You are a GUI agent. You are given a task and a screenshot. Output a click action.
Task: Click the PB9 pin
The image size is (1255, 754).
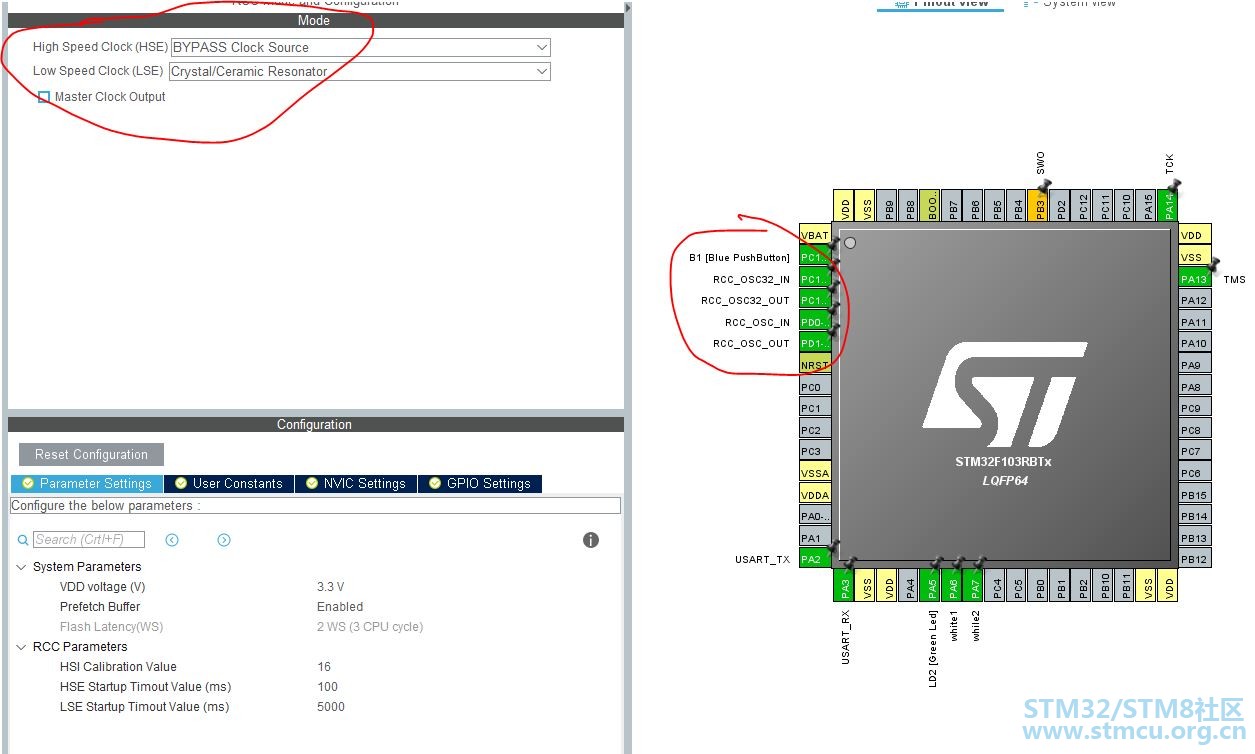[888, 206]
